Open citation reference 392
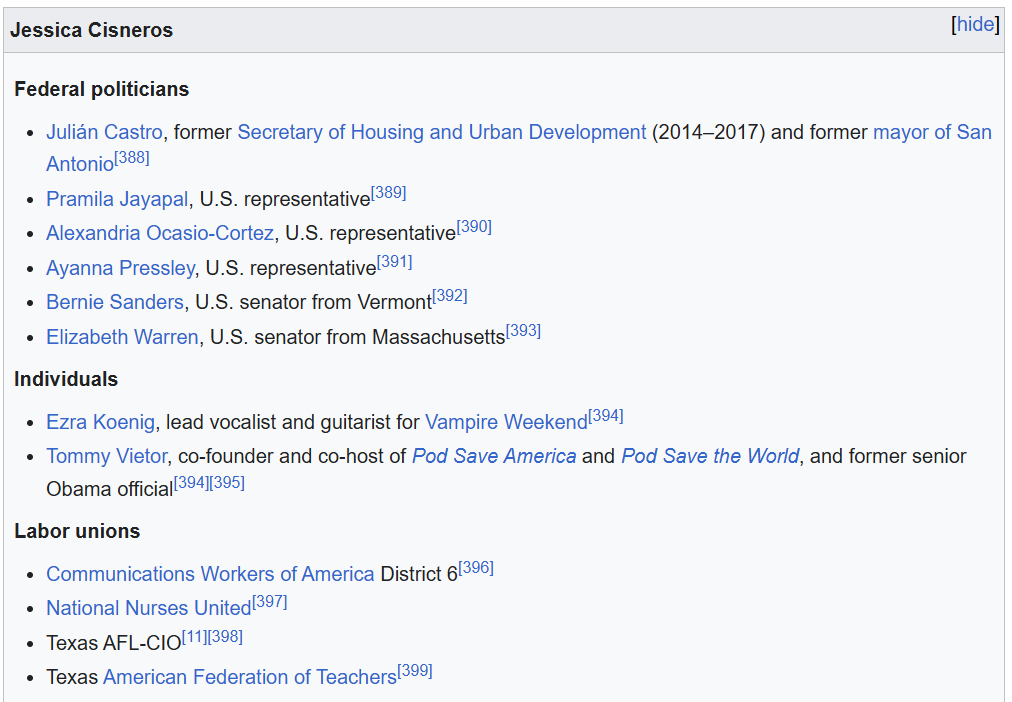Viewport: 1012px width, 702px height. (450, 296)
